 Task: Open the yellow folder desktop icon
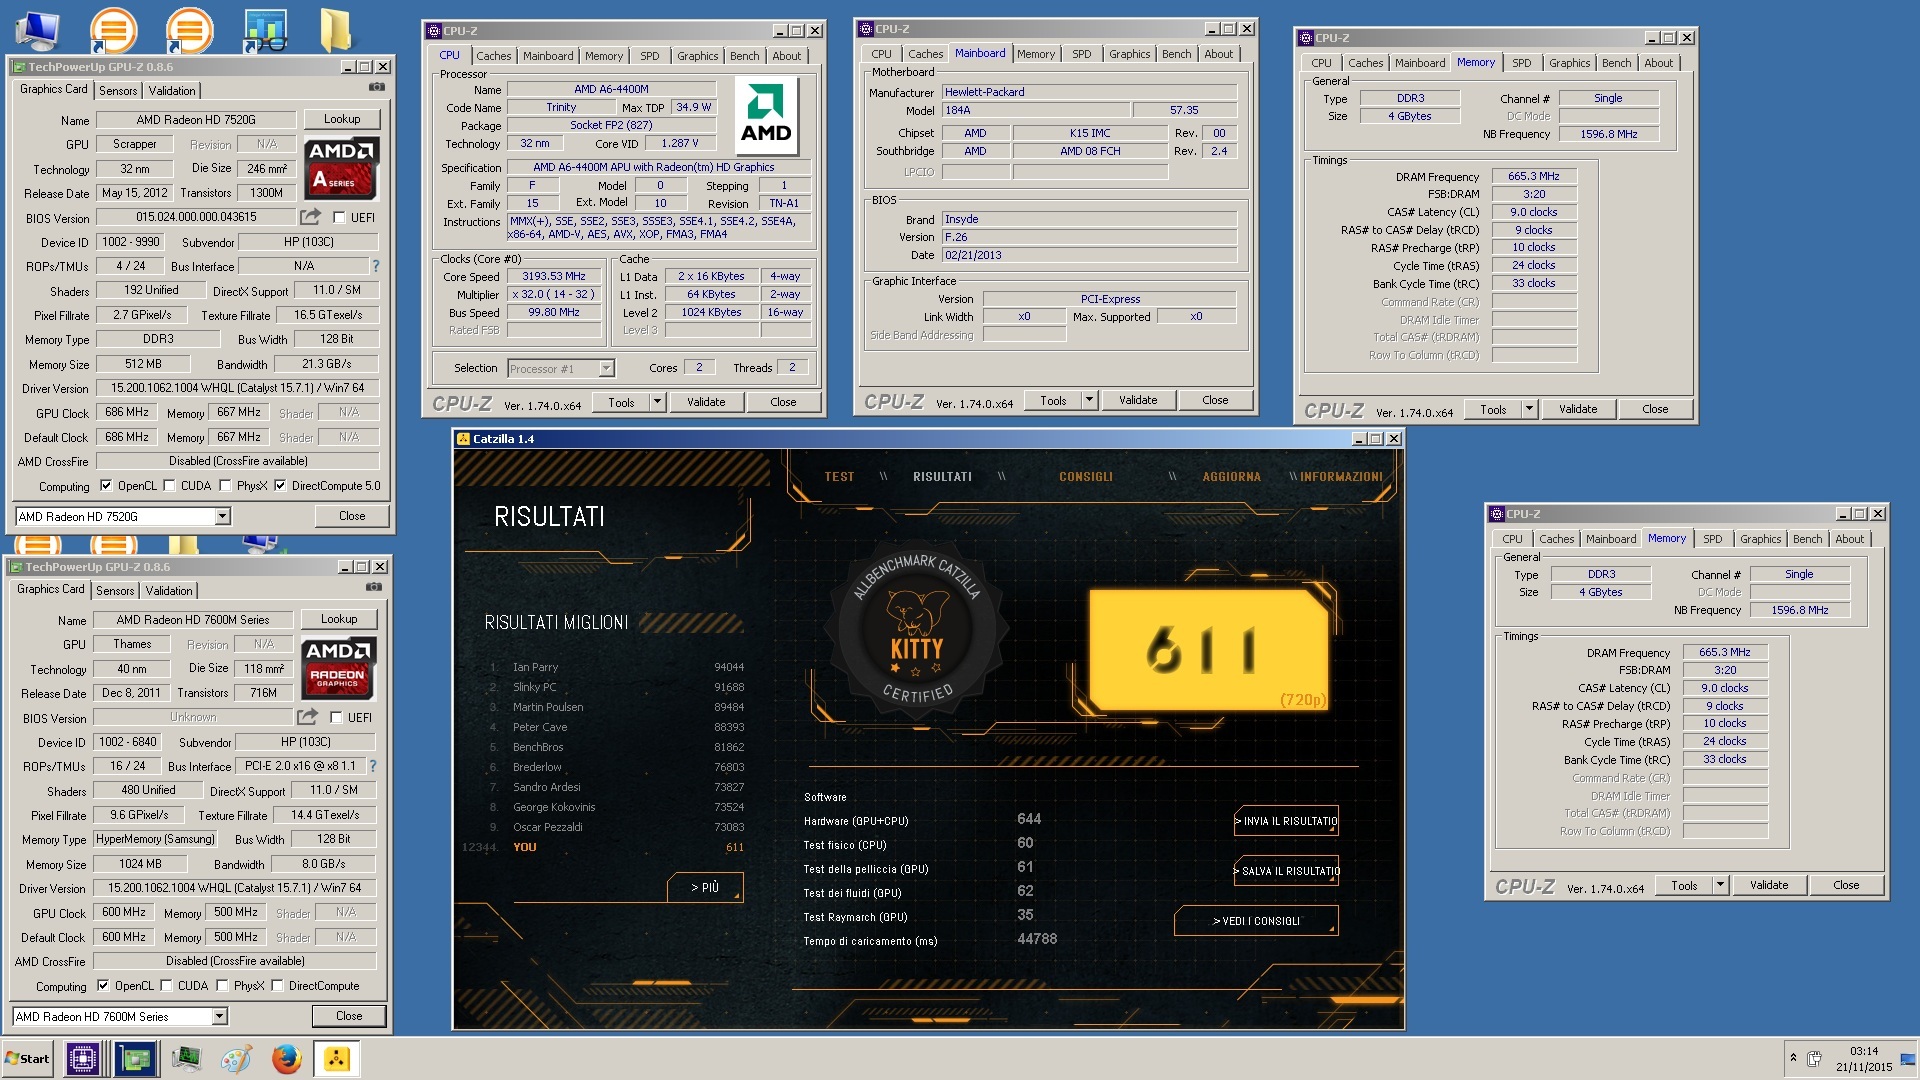(336, 30)
